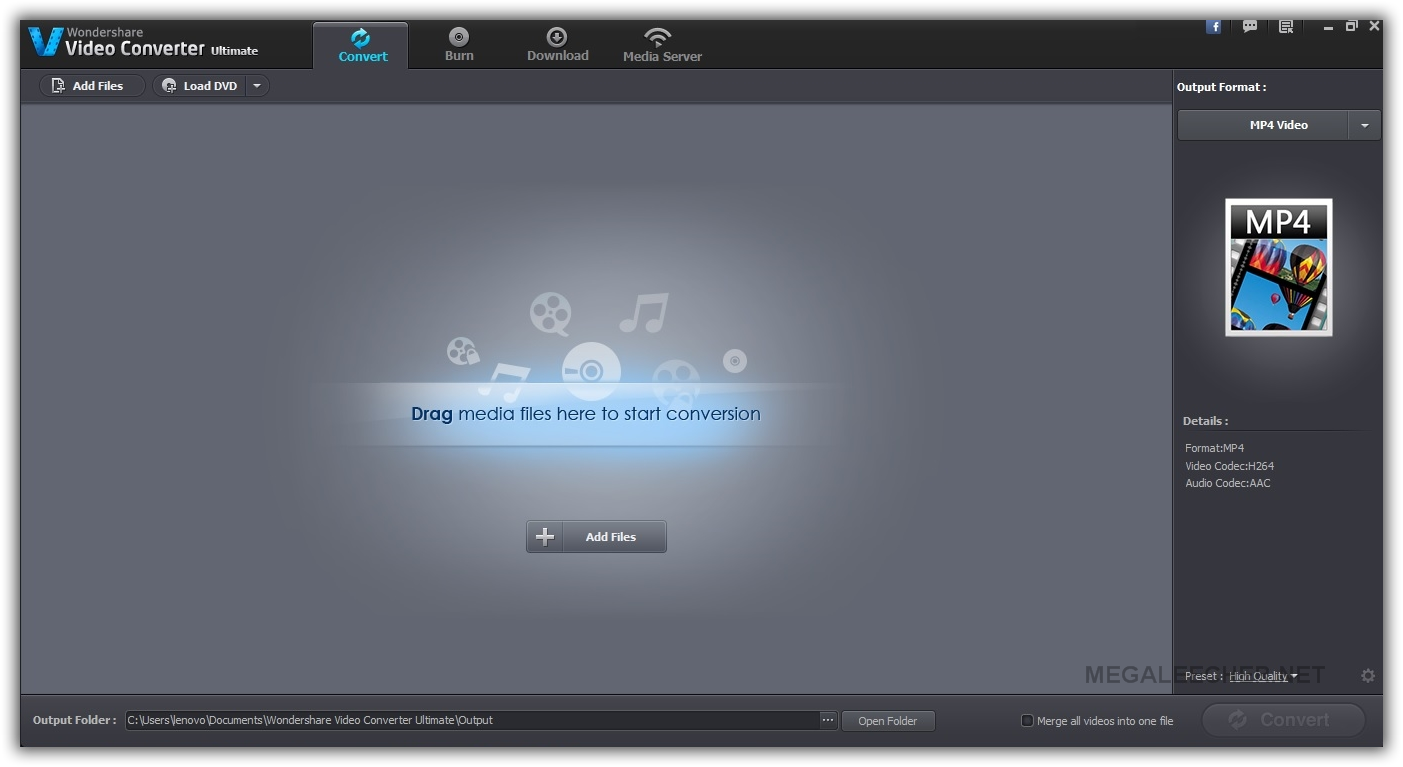The height and width of the screenshot is (767, 1403).
Task: Click the large Add Files button
Action: (595, 536)
